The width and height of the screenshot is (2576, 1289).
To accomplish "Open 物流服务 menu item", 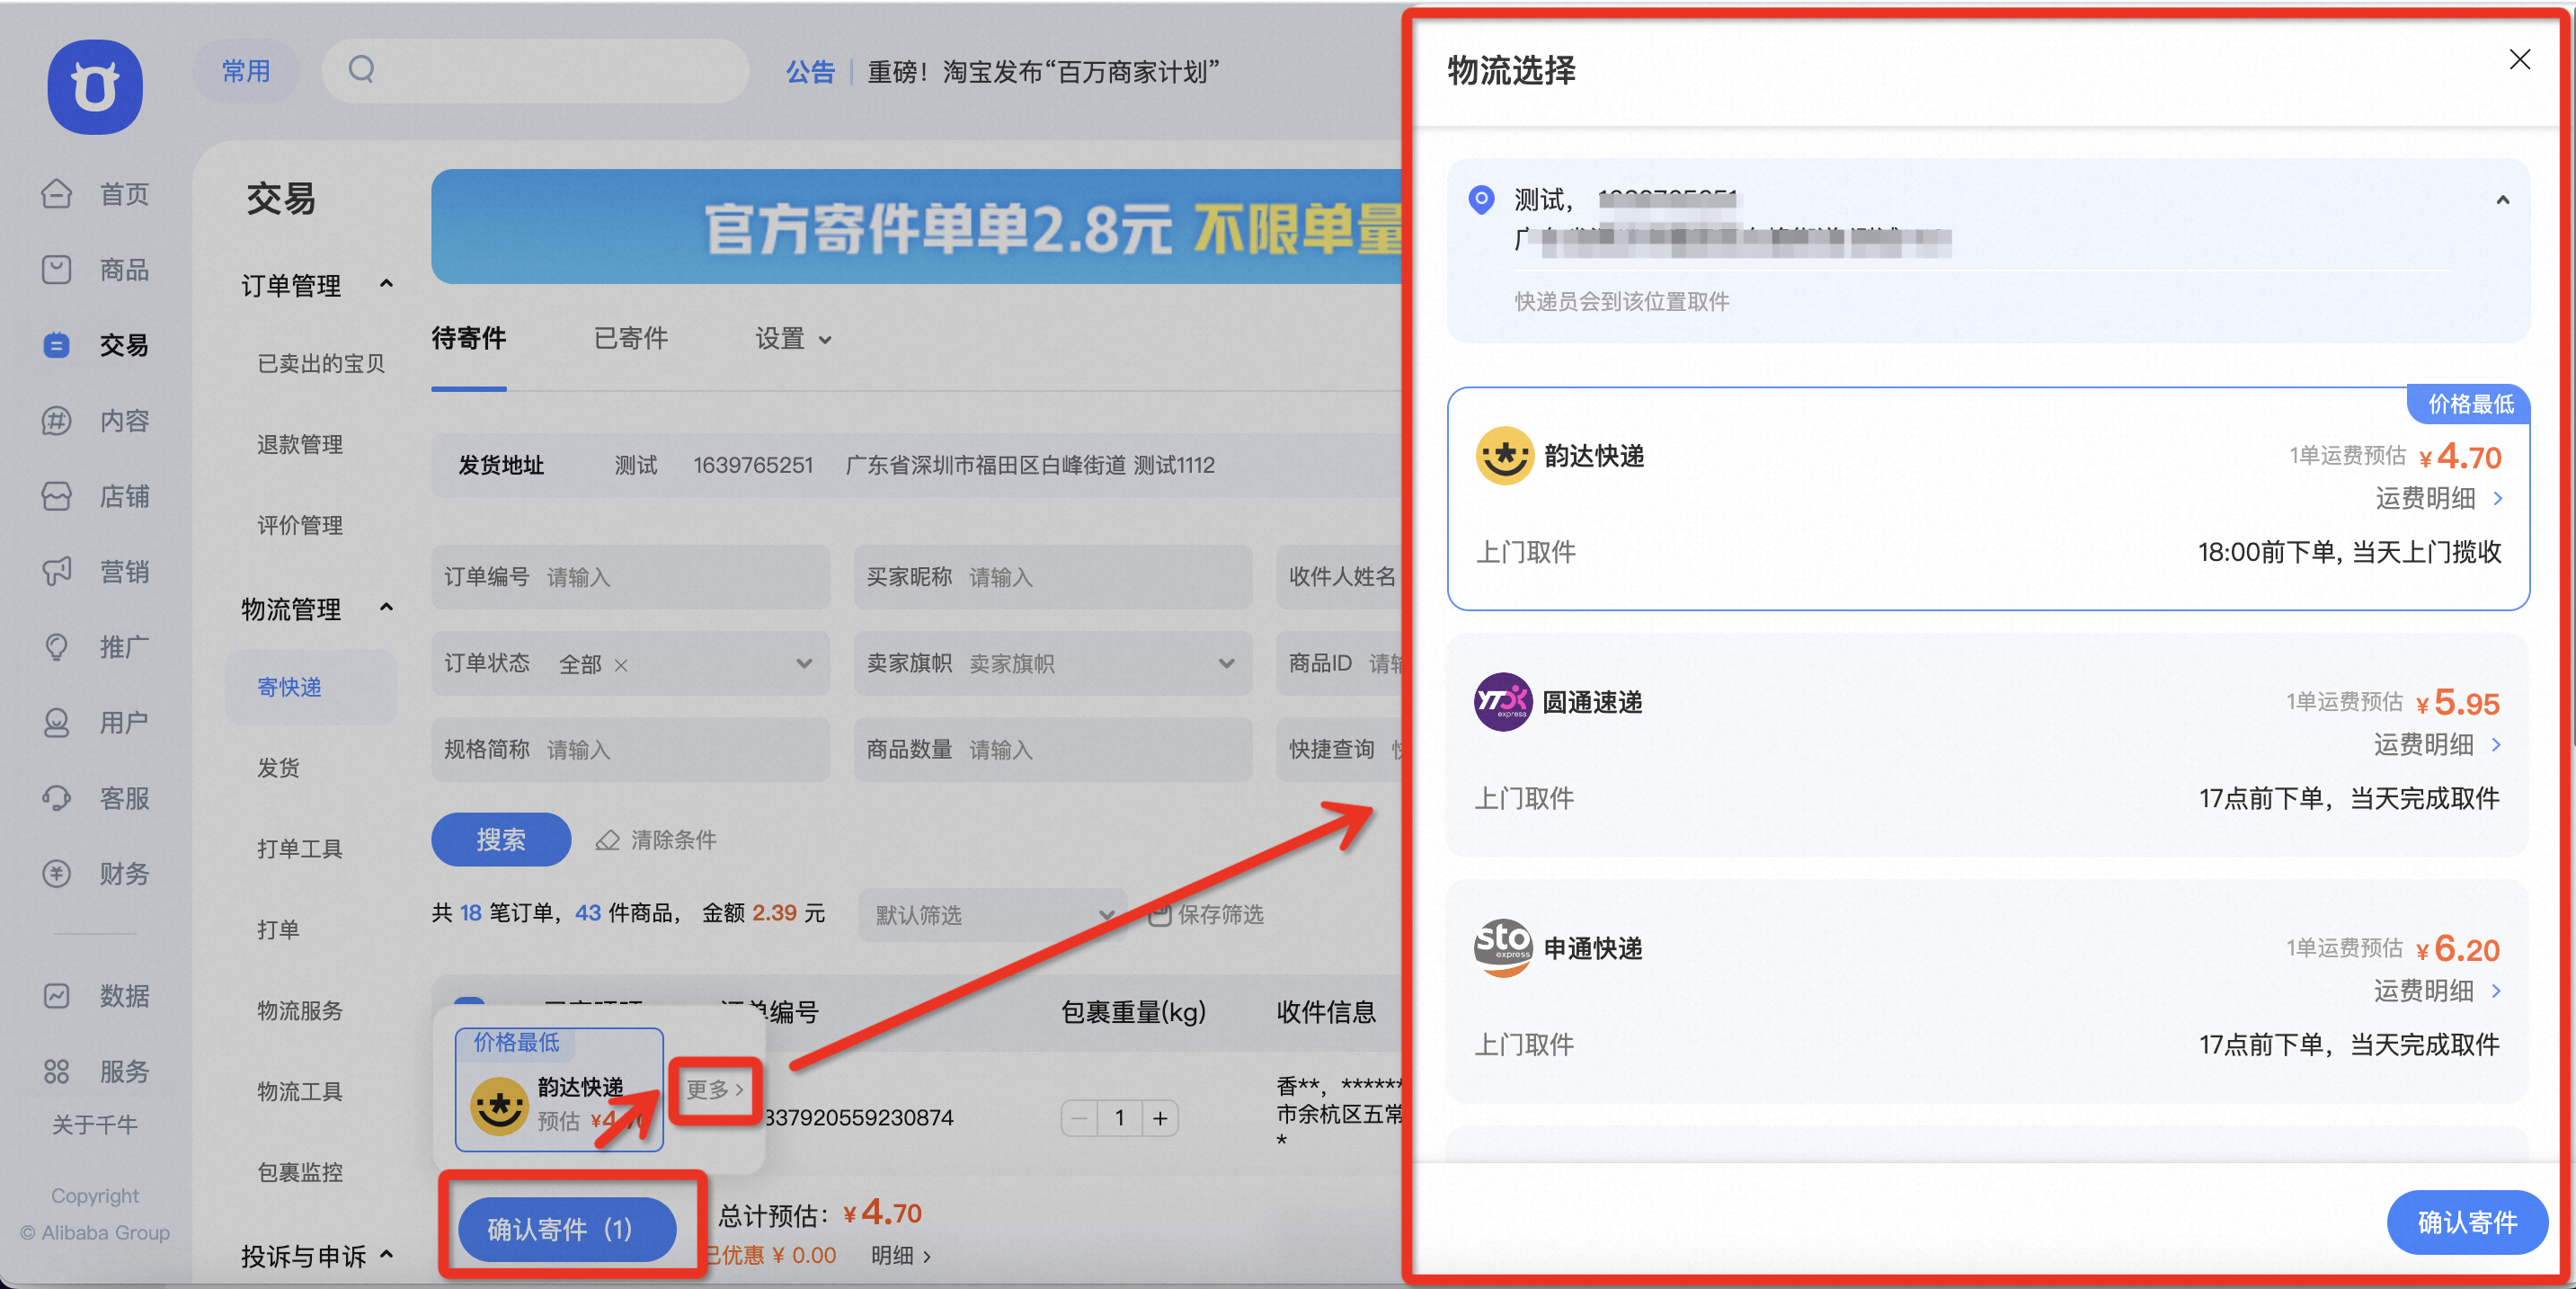I will (300, 1010).
